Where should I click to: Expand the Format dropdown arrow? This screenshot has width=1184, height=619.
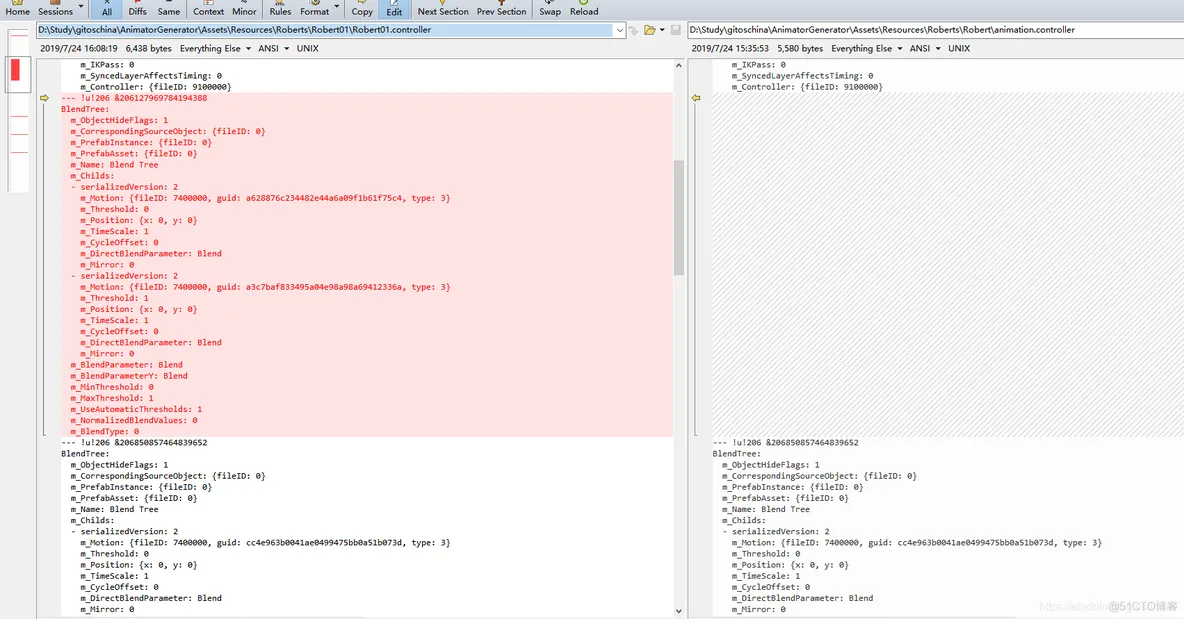pyautogui.click(x=337, y=7)
